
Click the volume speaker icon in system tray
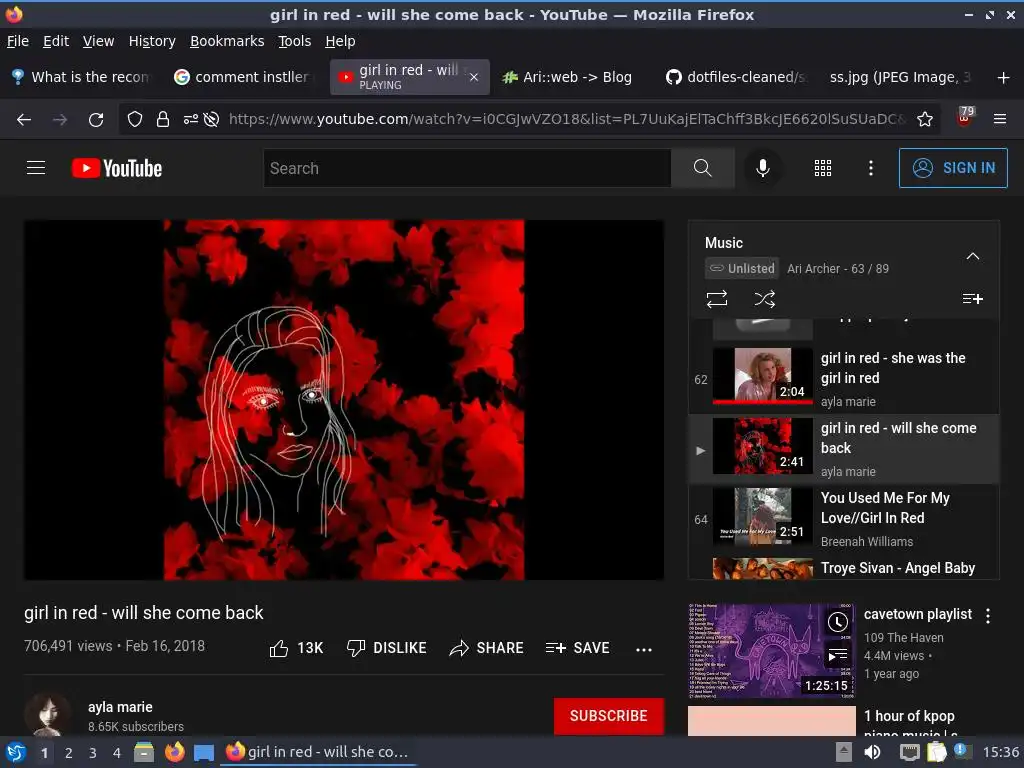[872, 752]
